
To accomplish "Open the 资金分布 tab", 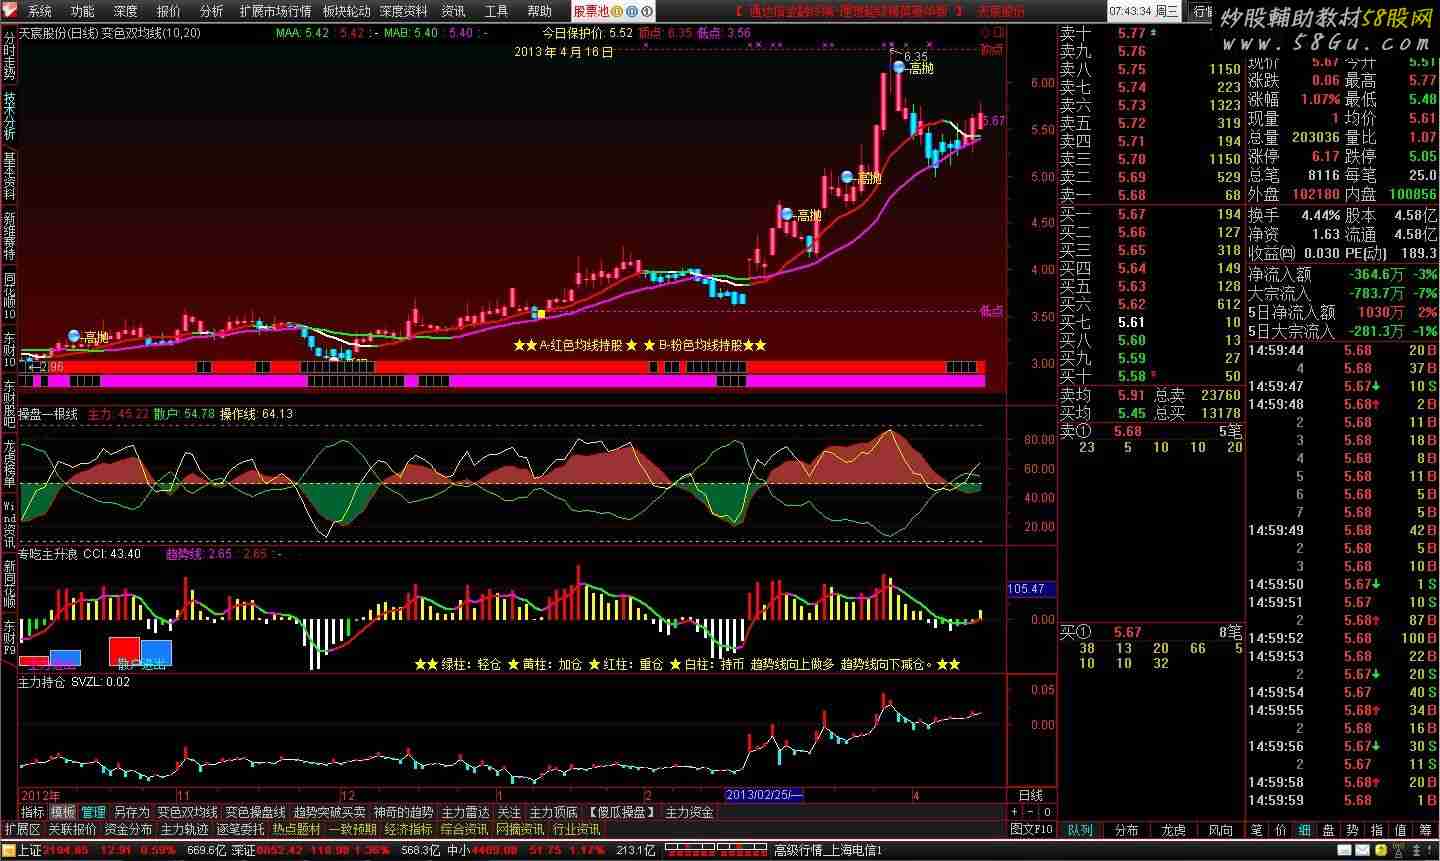I will tap(128, 829).
